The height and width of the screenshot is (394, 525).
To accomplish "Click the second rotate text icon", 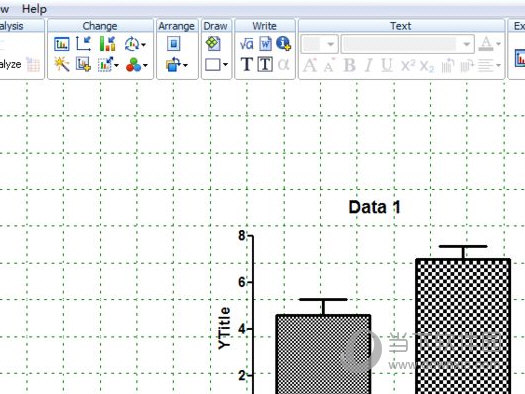I will (467, 66).
